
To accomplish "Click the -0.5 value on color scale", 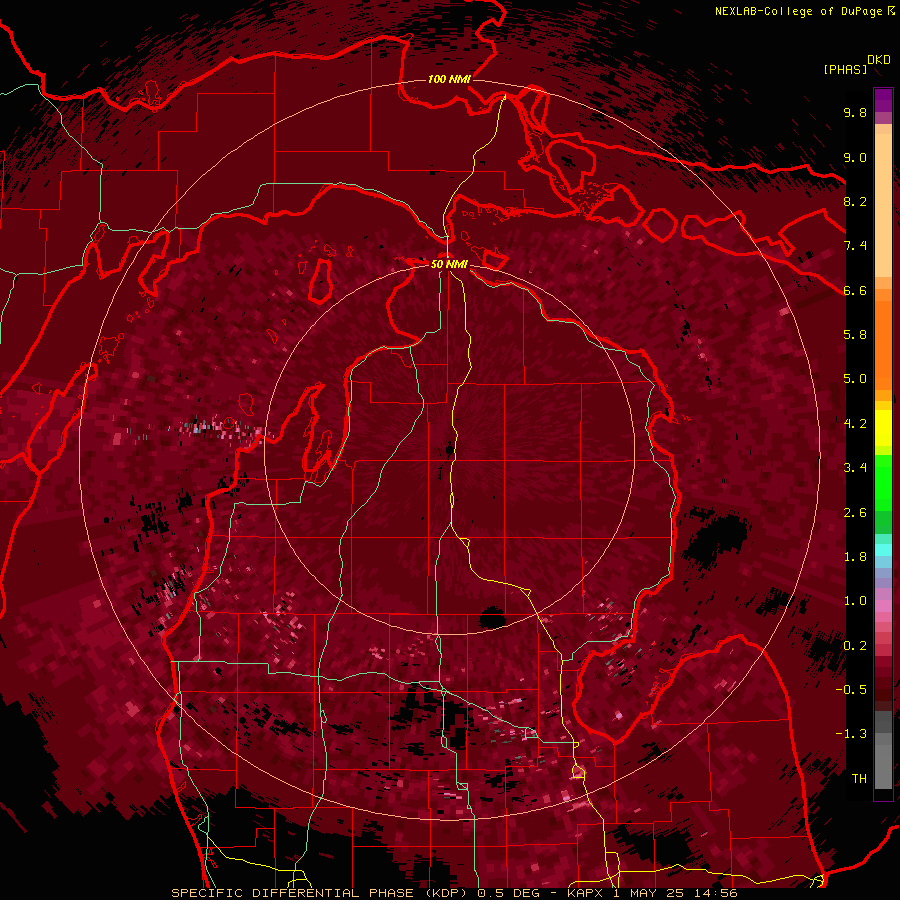I will point(851,690).
